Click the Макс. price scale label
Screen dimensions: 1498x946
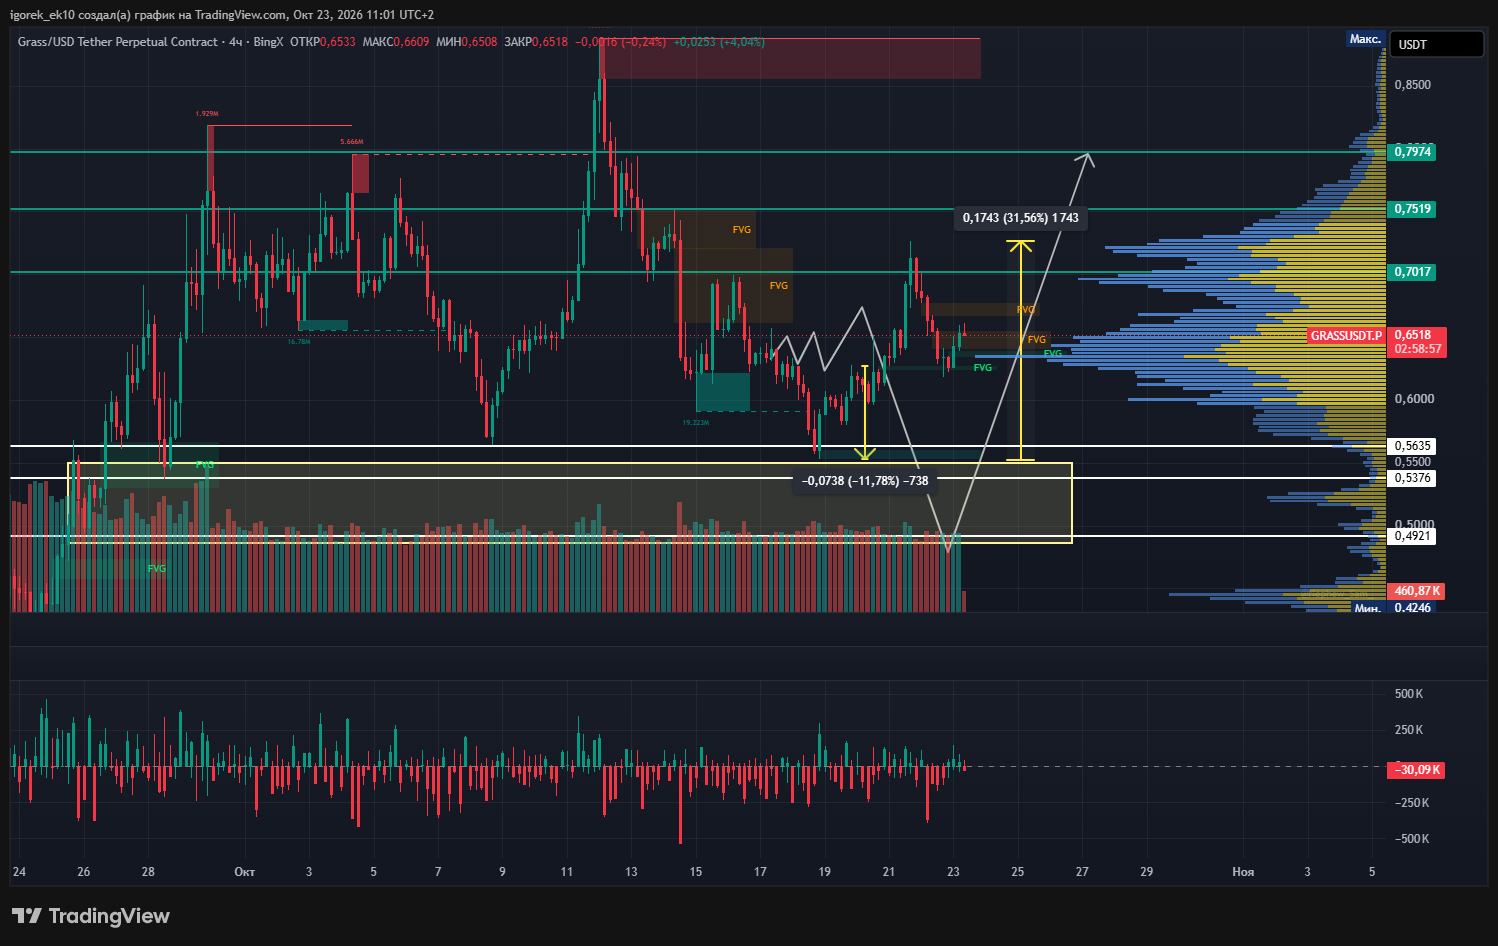click(x=1366, y=39)
